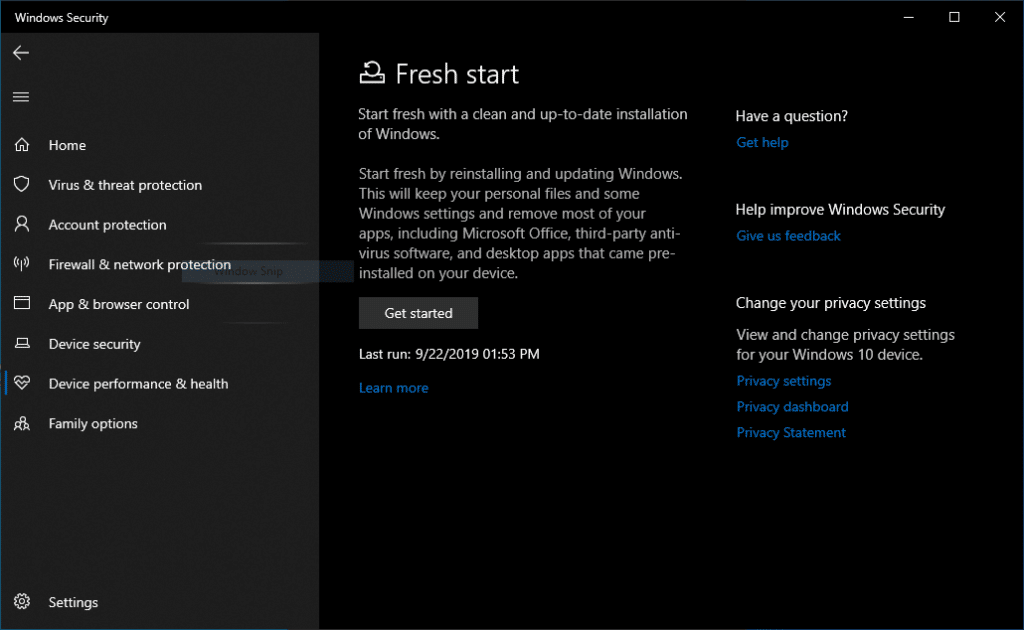Click the Family options family icon

pos(21,423)
